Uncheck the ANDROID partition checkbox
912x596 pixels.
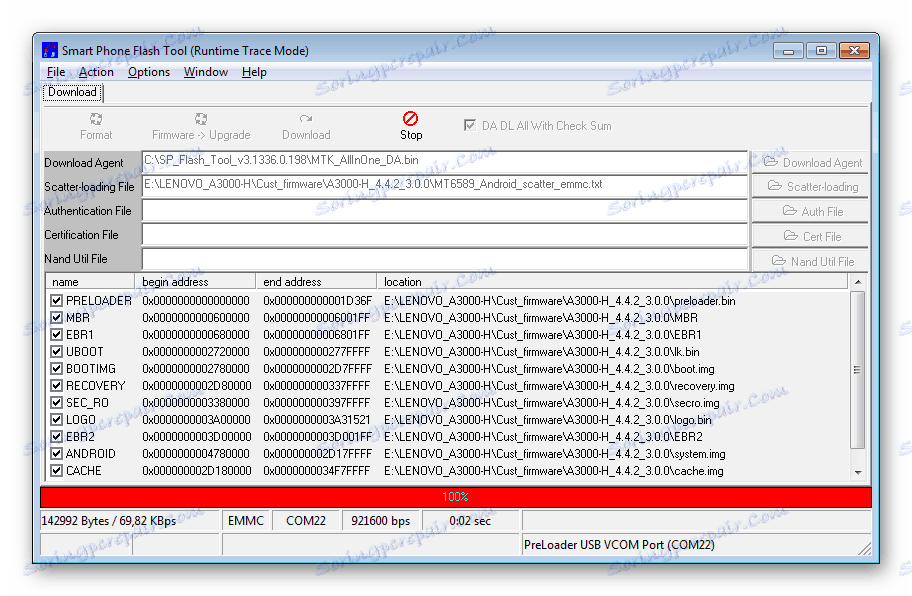point(56,454)
